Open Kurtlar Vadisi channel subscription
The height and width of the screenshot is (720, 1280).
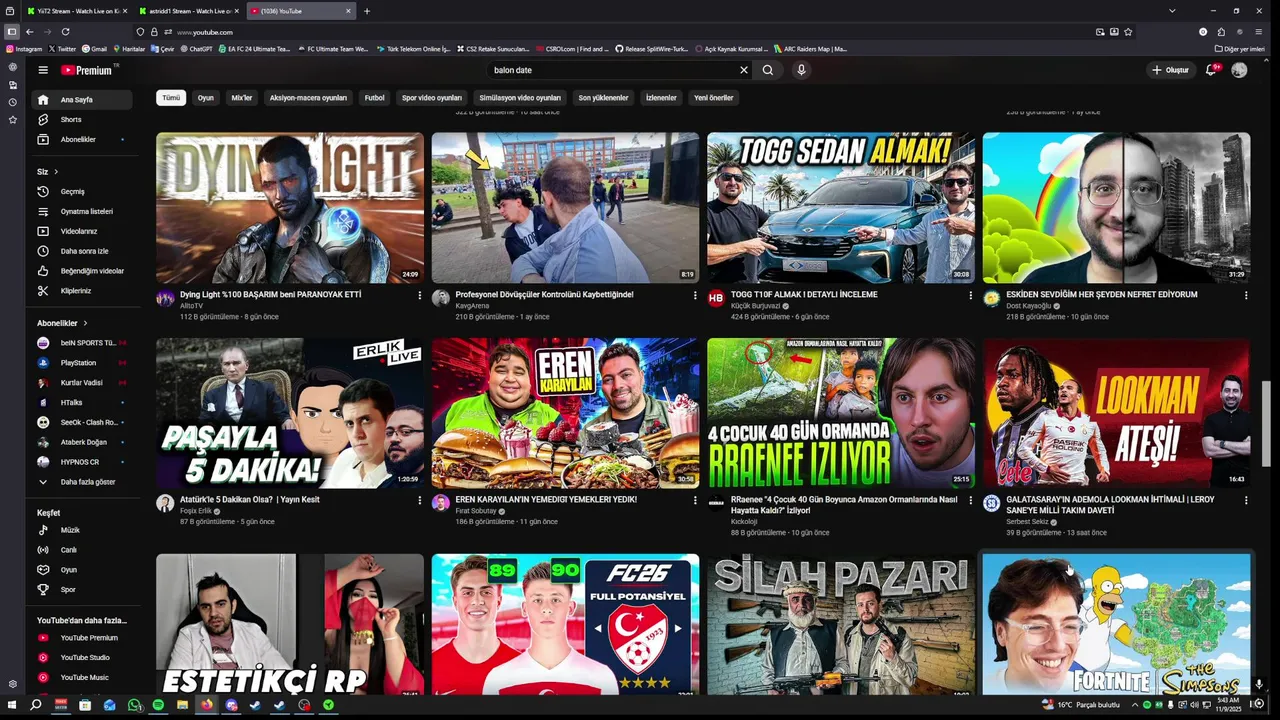pos(82,383)
